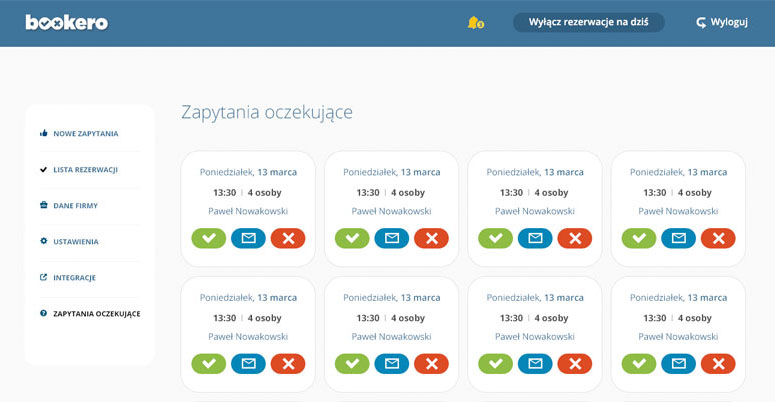Accept the first request in top row
Image resolution: width=775 pixels, height=402 pixels.
click(x=208, y=238)
